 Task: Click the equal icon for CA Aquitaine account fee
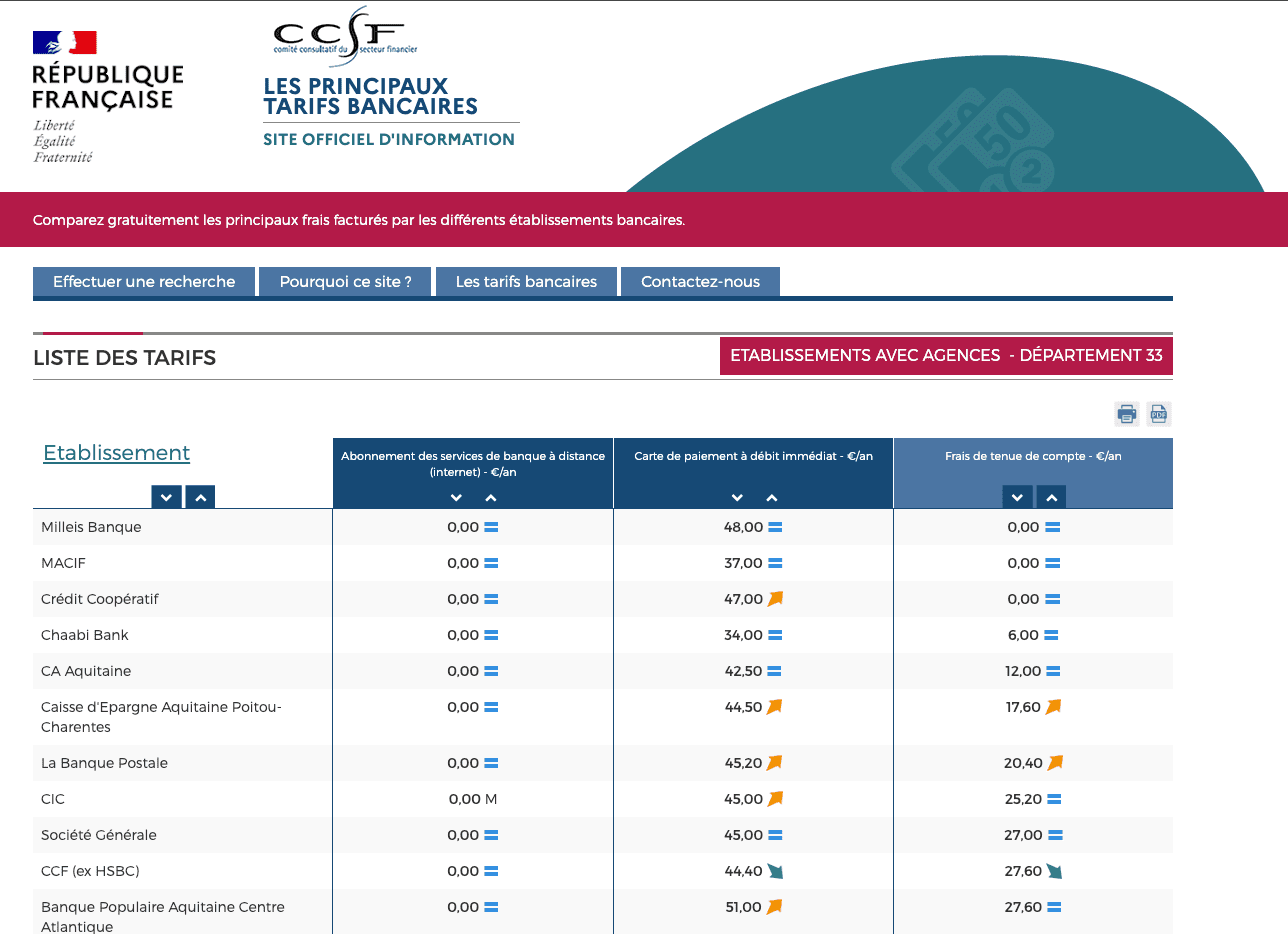pos(1053,671)
